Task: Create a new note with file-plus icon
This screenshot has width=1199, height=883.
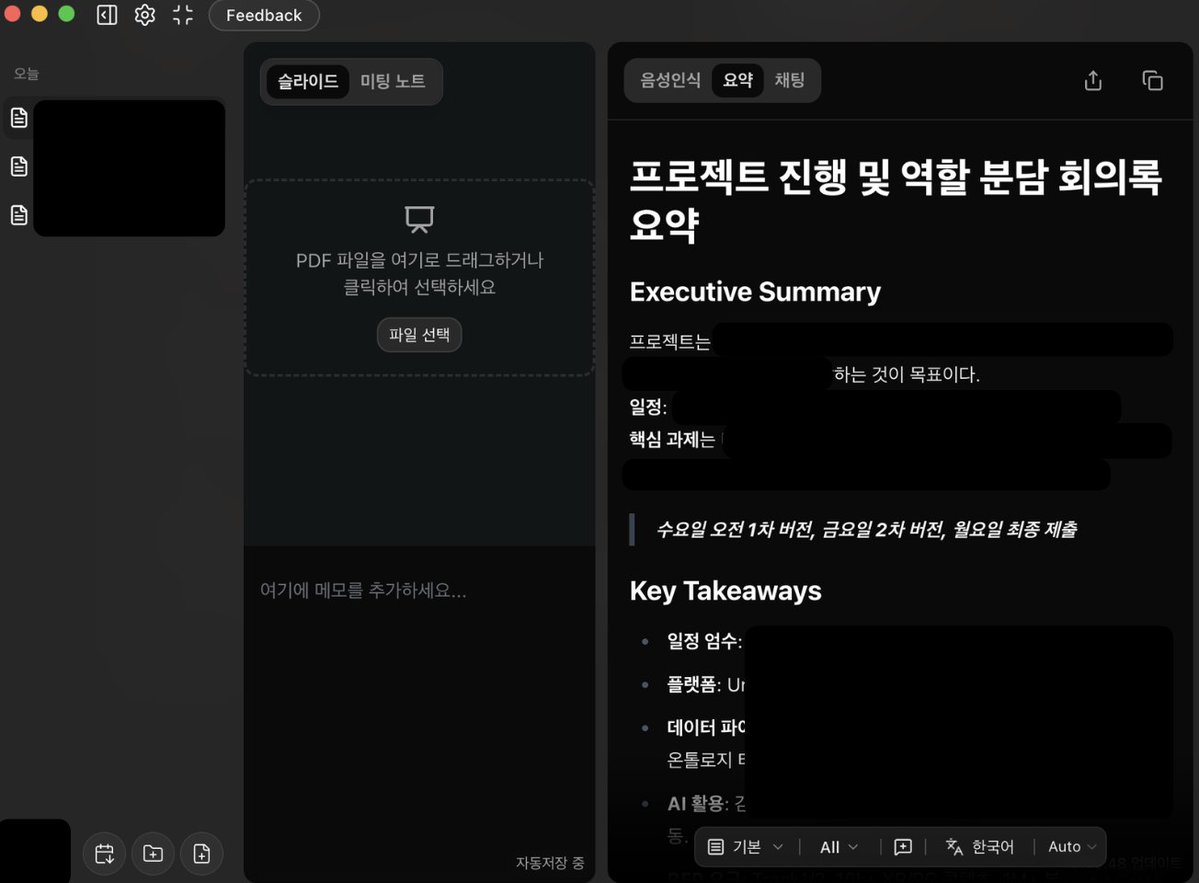Action: coord(202,853)
